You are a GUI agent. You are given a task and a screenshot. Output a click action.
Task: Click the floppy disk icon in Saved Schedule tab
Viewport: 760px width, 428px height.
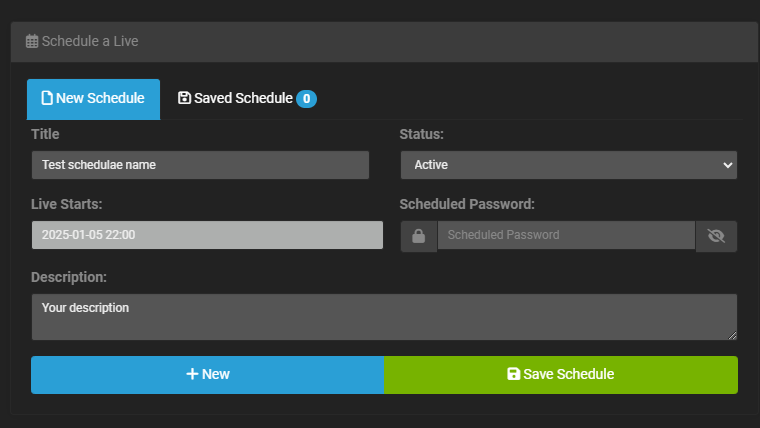[184, 98]
